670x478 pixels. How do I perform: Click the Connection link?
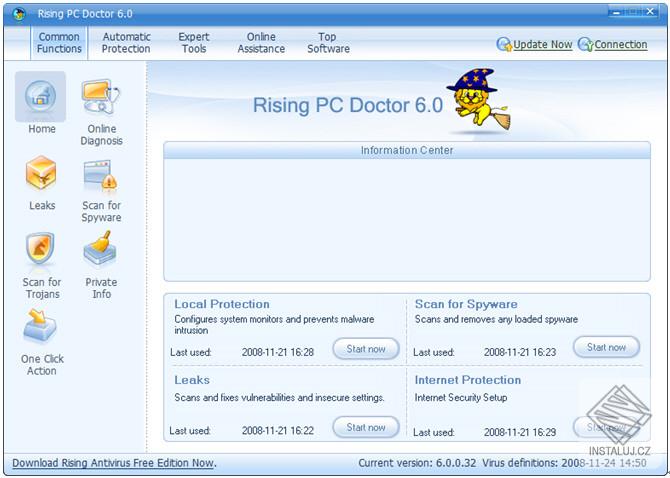pos(620,44)
